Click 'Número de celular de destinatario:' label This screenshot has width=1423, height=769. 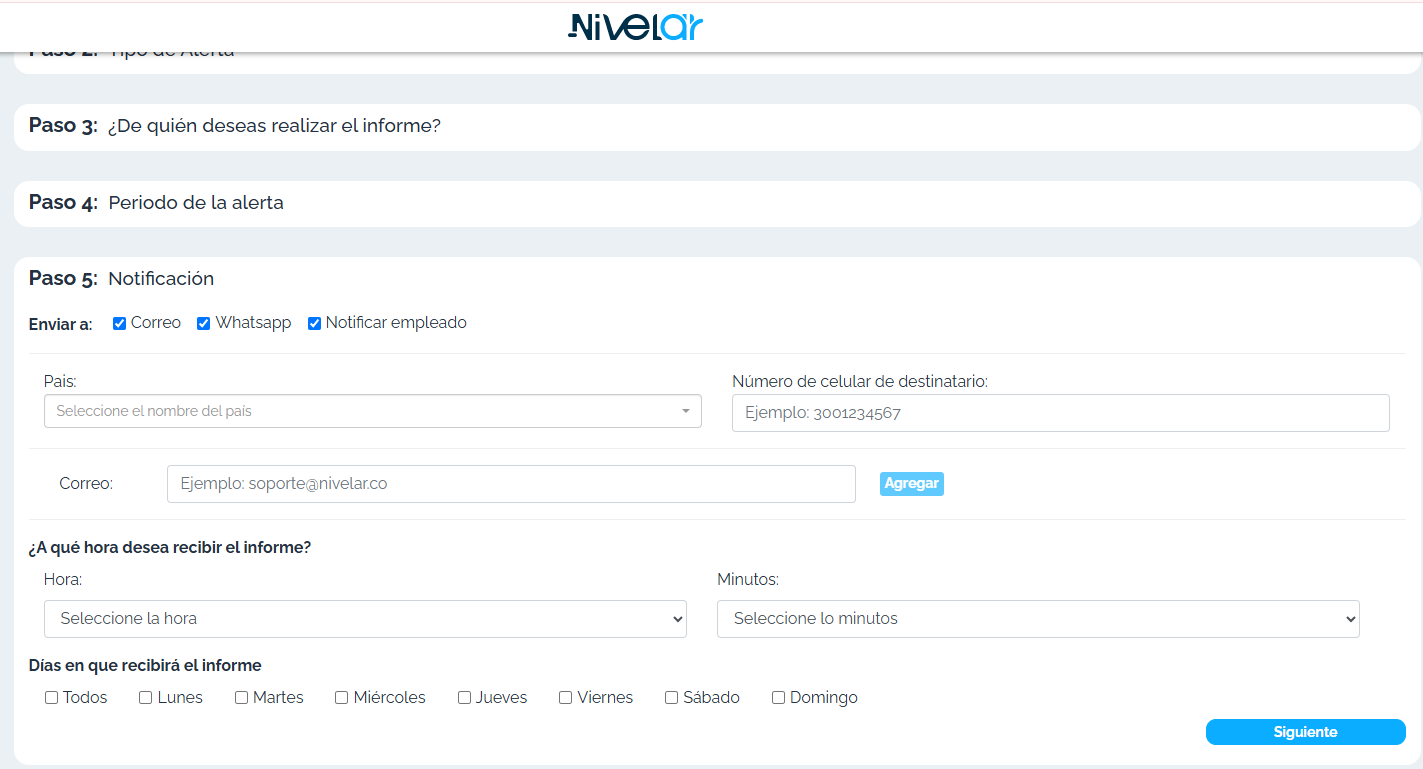[860, 381]
